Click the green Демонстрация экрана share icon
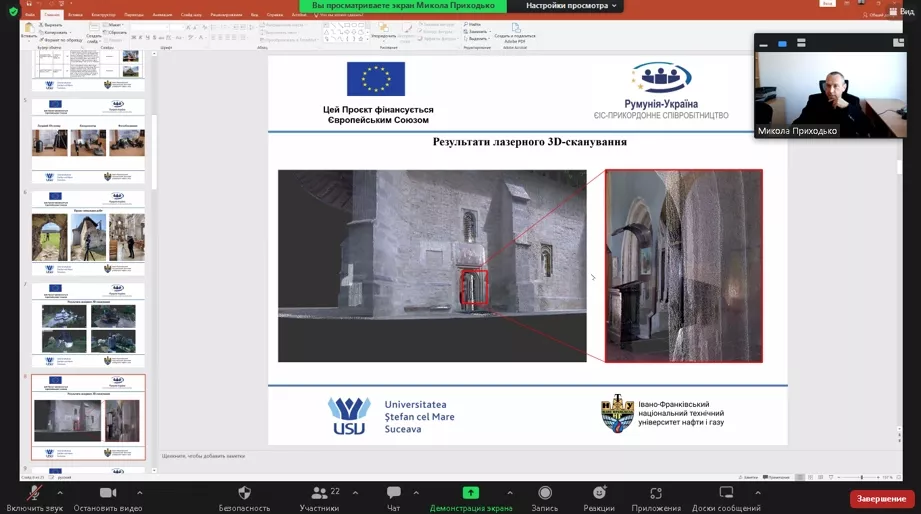The image size is (921, 514). click(x=470, y=493)
